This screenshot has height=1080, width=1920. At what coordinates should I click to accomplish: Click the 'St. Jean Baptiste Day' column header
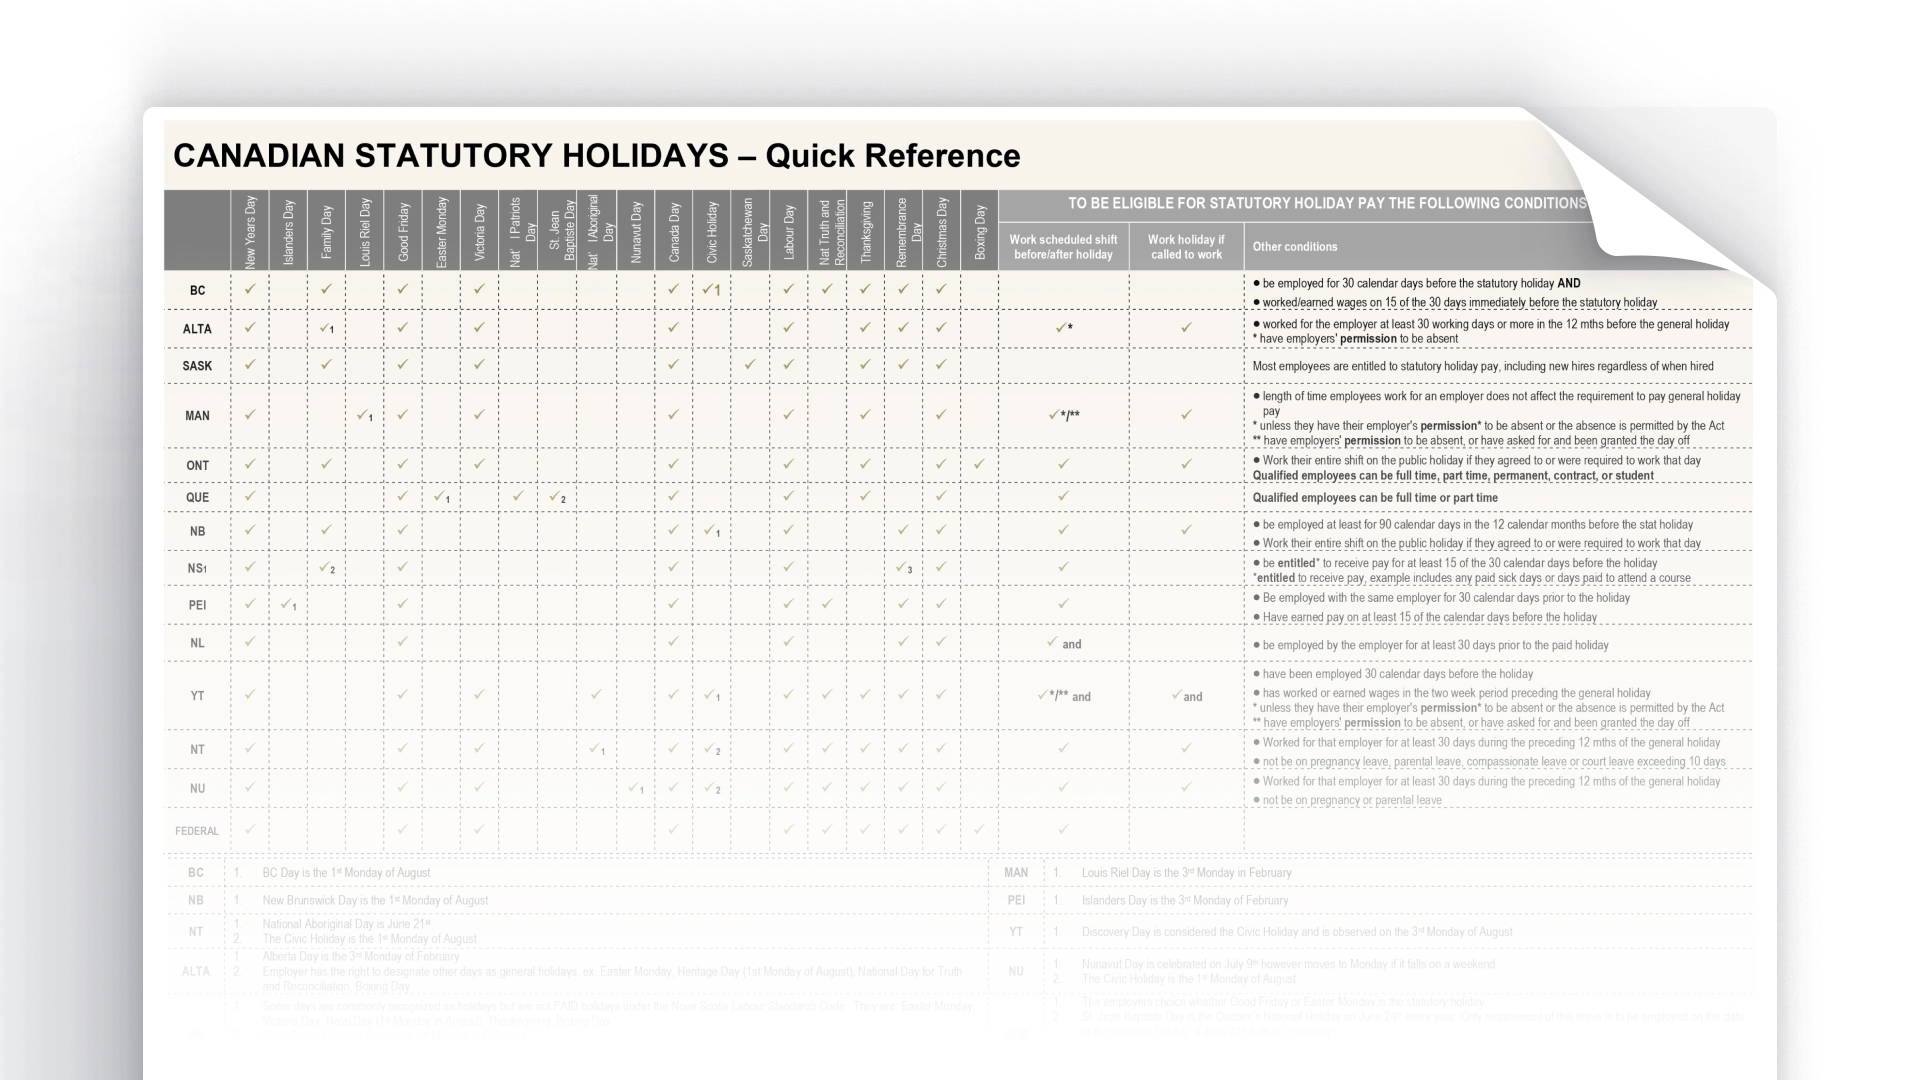coord(557,231)
